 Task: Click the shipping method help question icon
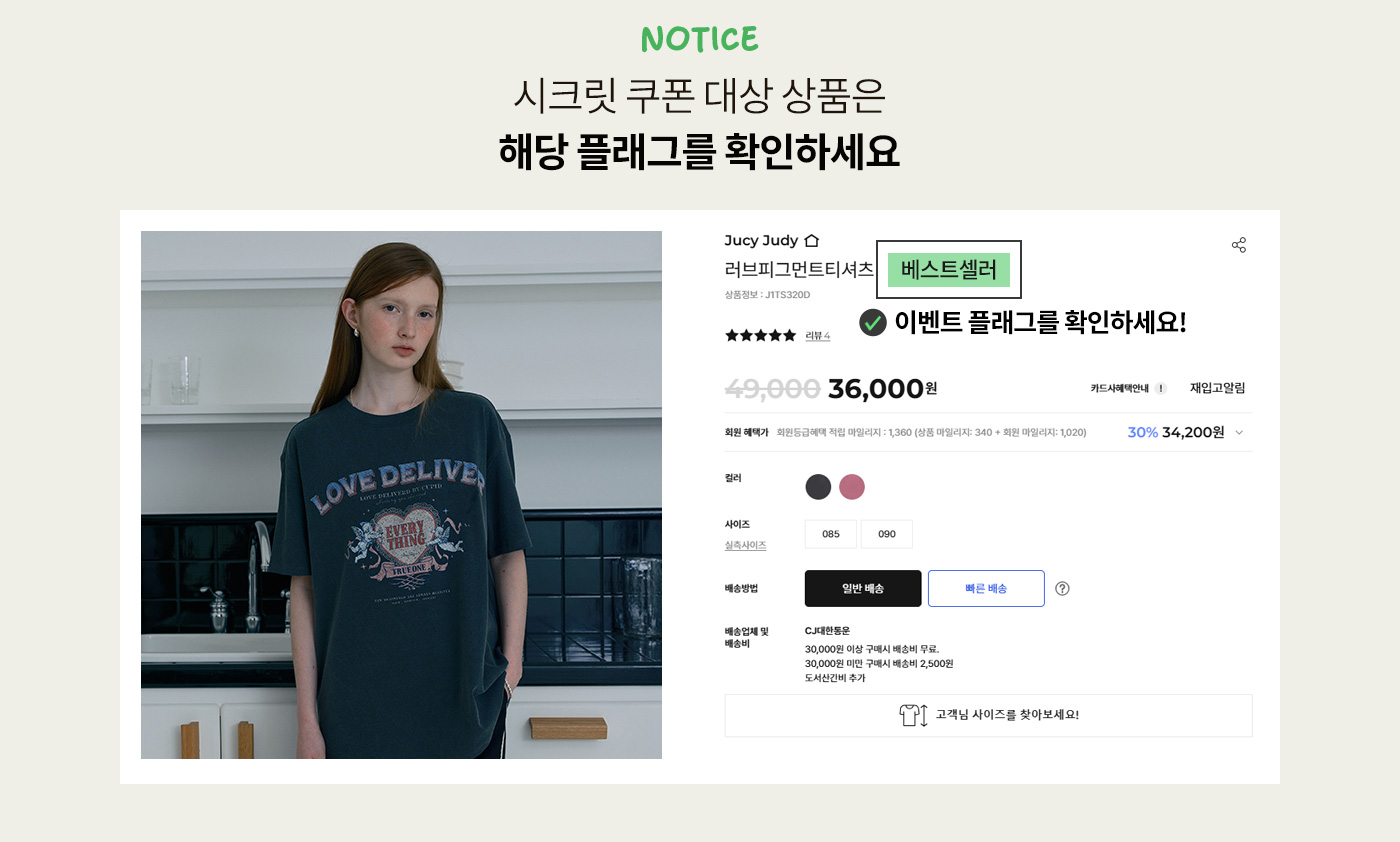(1062, 588)
